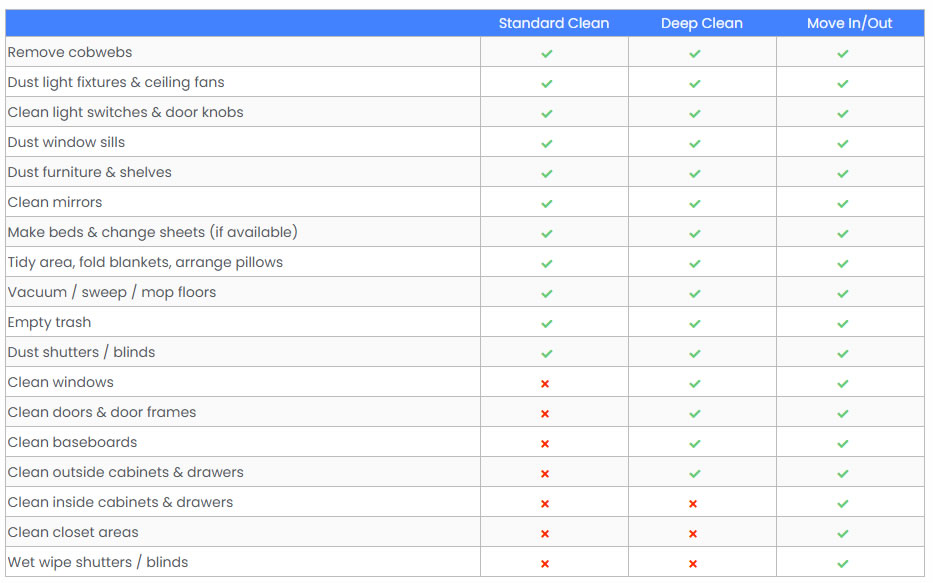
Task: Click Move In/Out checkmark for Clean closet areas
Action: (843, 534)
